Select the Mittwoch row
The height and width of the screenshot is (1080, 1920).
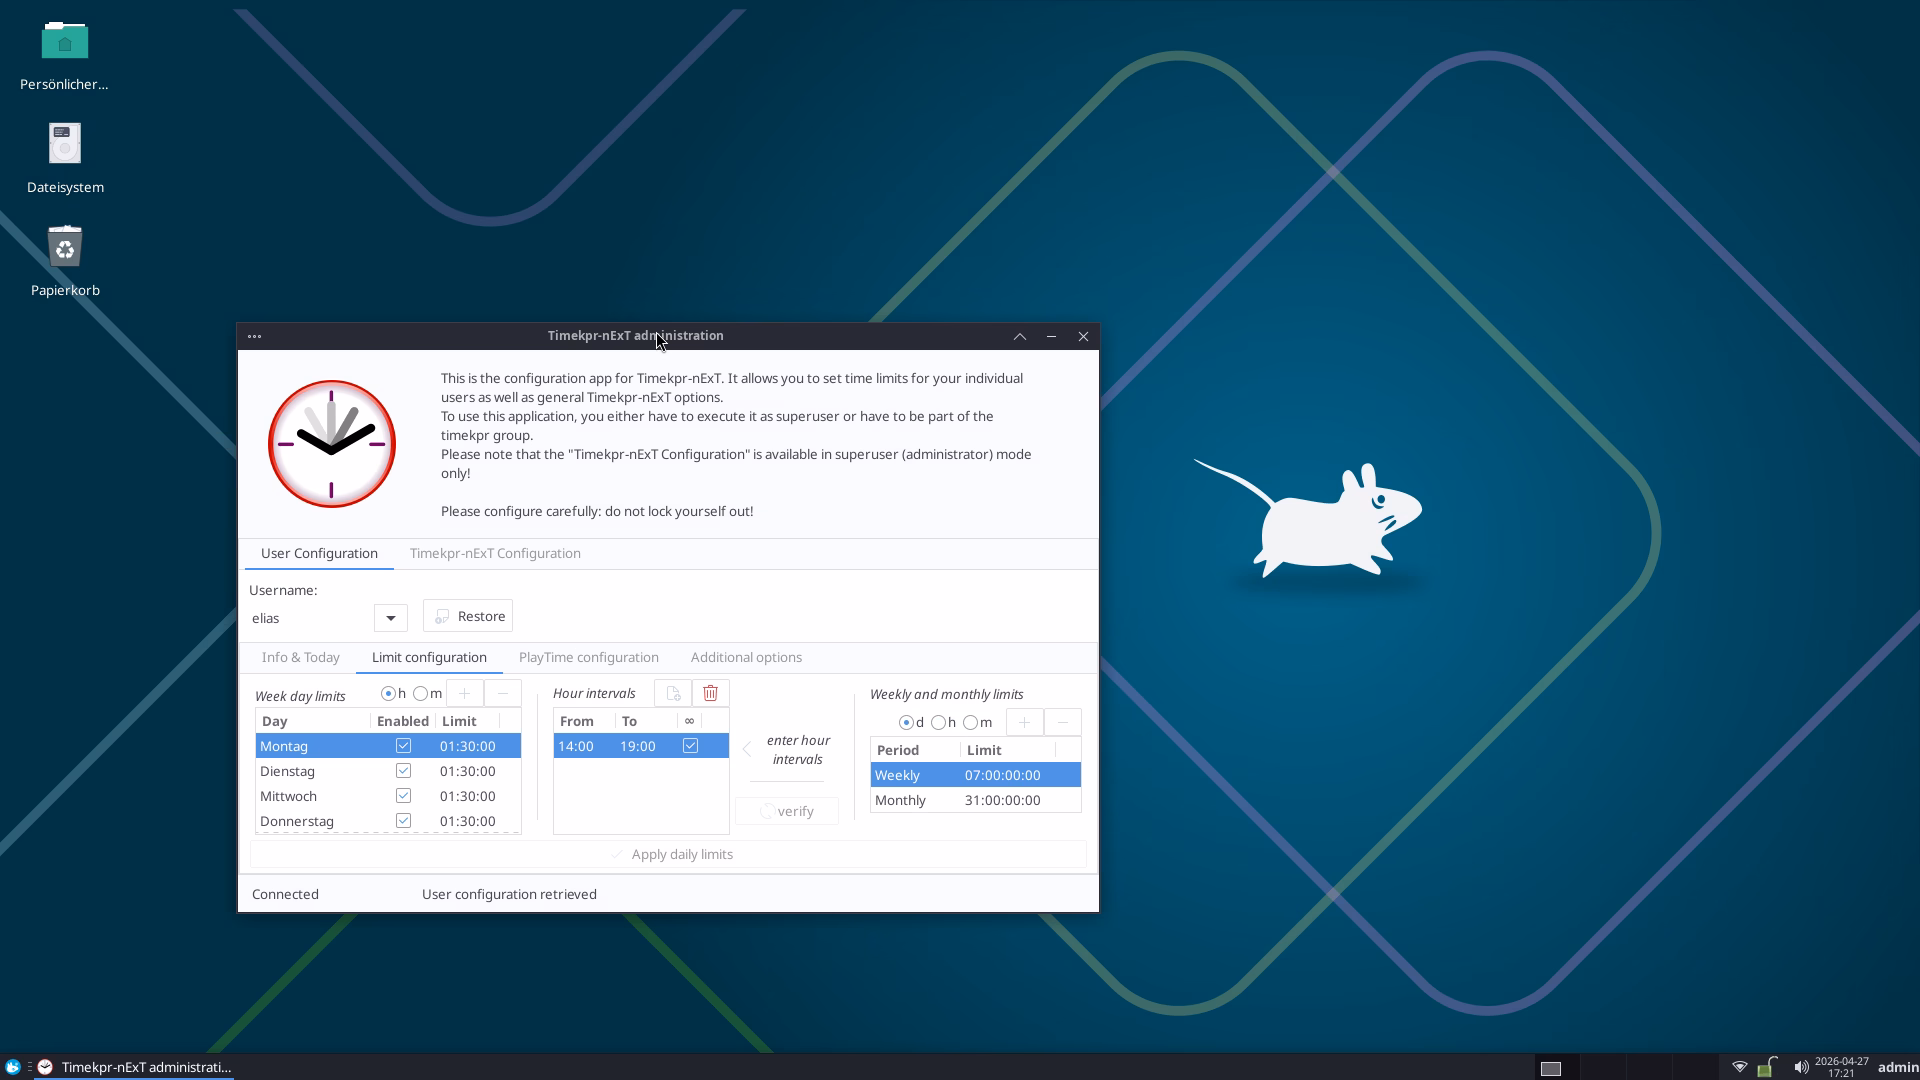[x=388, y=796]
